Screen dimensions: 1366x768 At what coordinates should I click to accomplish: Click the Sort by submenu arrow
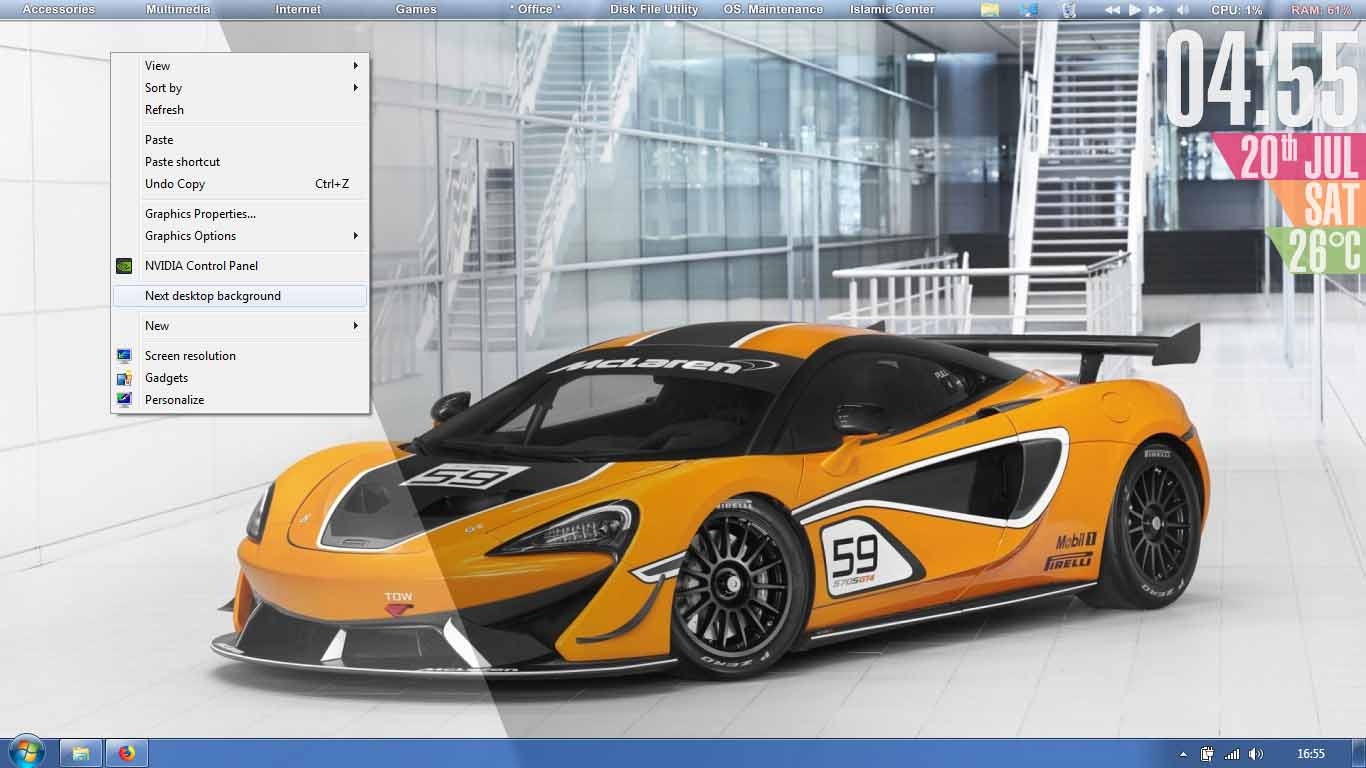(x=355, y=88)
